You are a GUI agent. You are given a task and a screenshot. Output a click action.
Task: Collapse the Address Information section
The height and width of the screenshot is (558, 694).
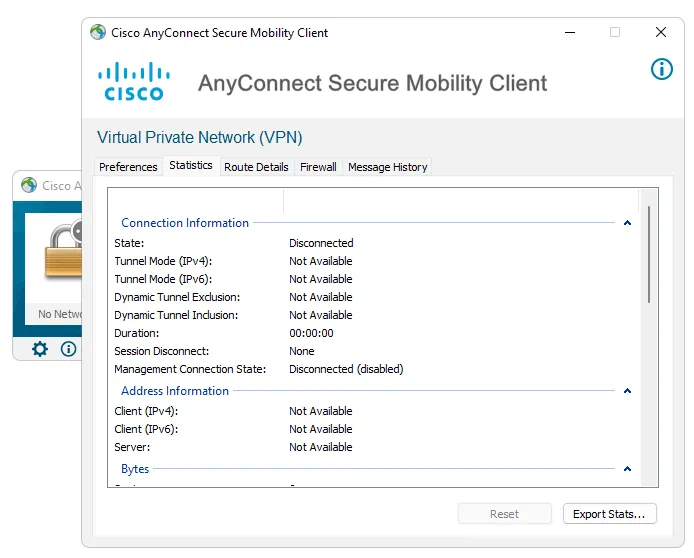627,391
